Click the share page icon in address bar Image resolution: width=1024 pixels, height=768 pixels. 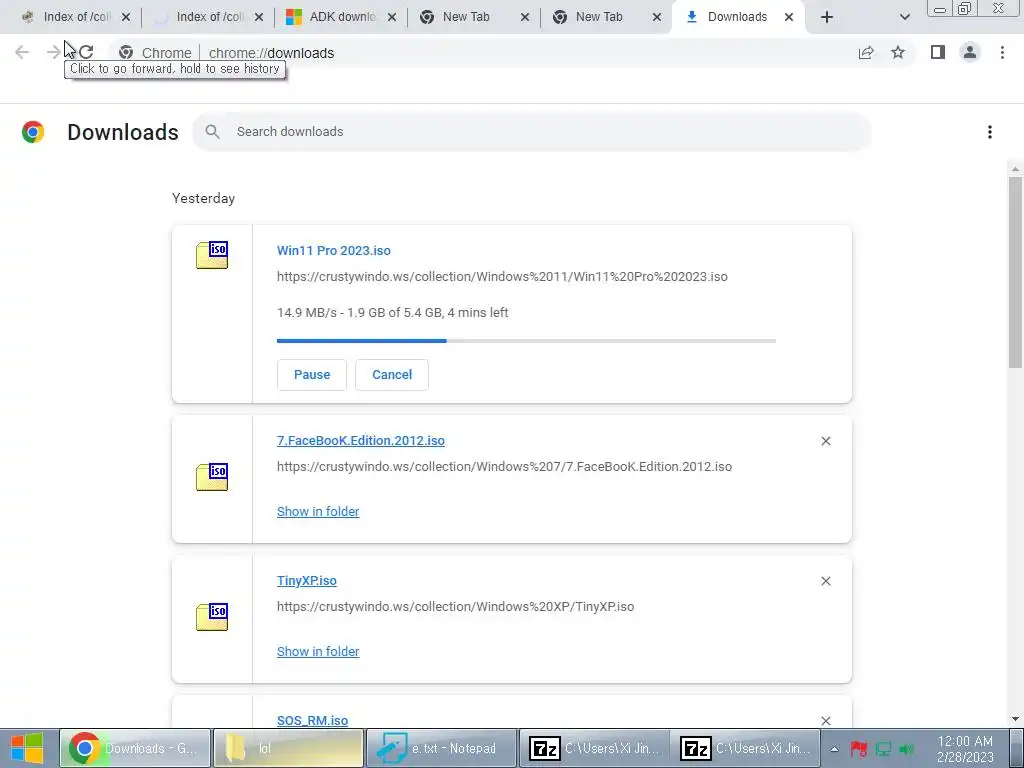pos(866,53)
